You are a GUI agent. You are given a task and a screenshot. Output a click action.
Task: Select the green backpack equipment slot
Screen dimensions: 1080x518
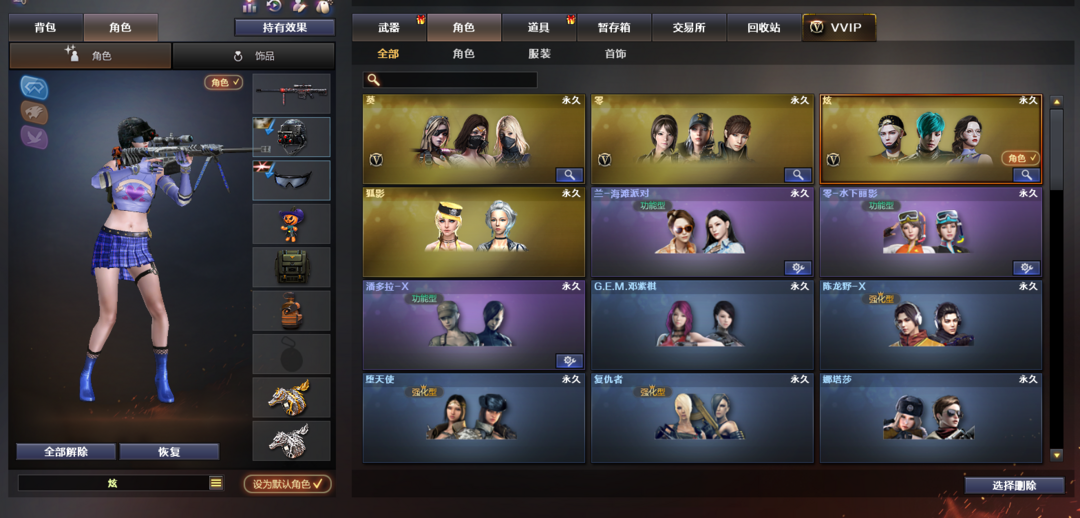(291, 267)
